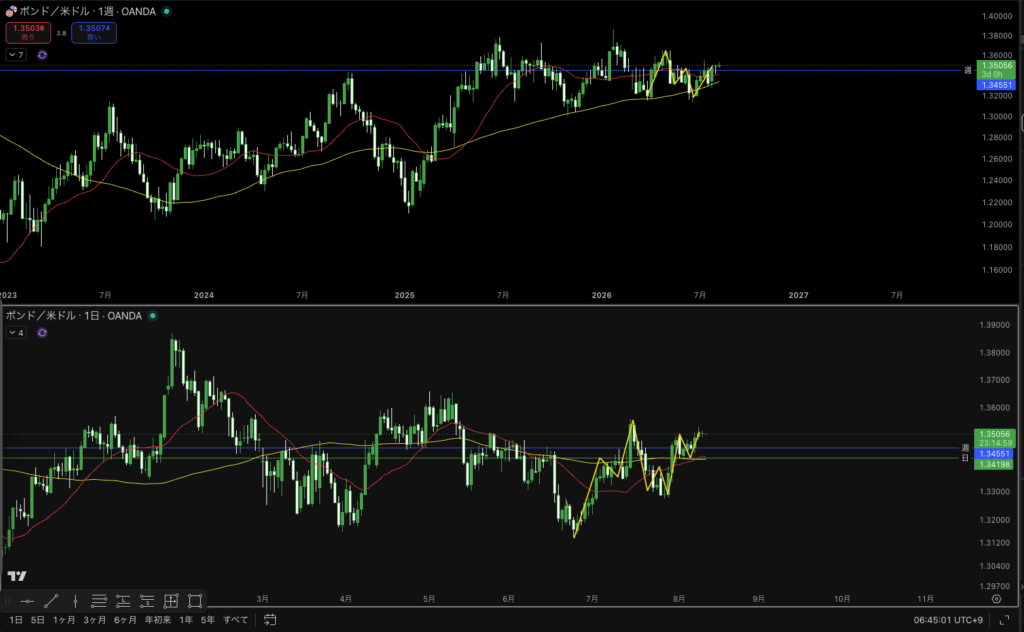1024x632 pixels.
Task: Open the weekly chart symbol title ポンド/米ドル・1週
Action: (x=88, y=11)
